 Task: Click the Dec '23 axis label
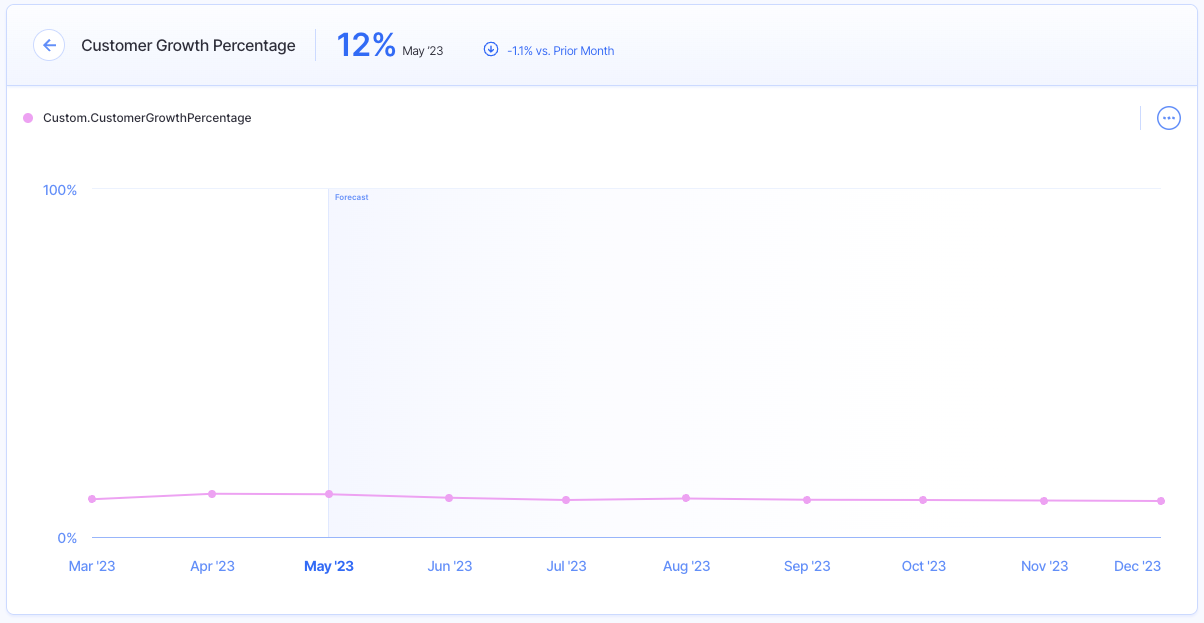click(1137, 566)
